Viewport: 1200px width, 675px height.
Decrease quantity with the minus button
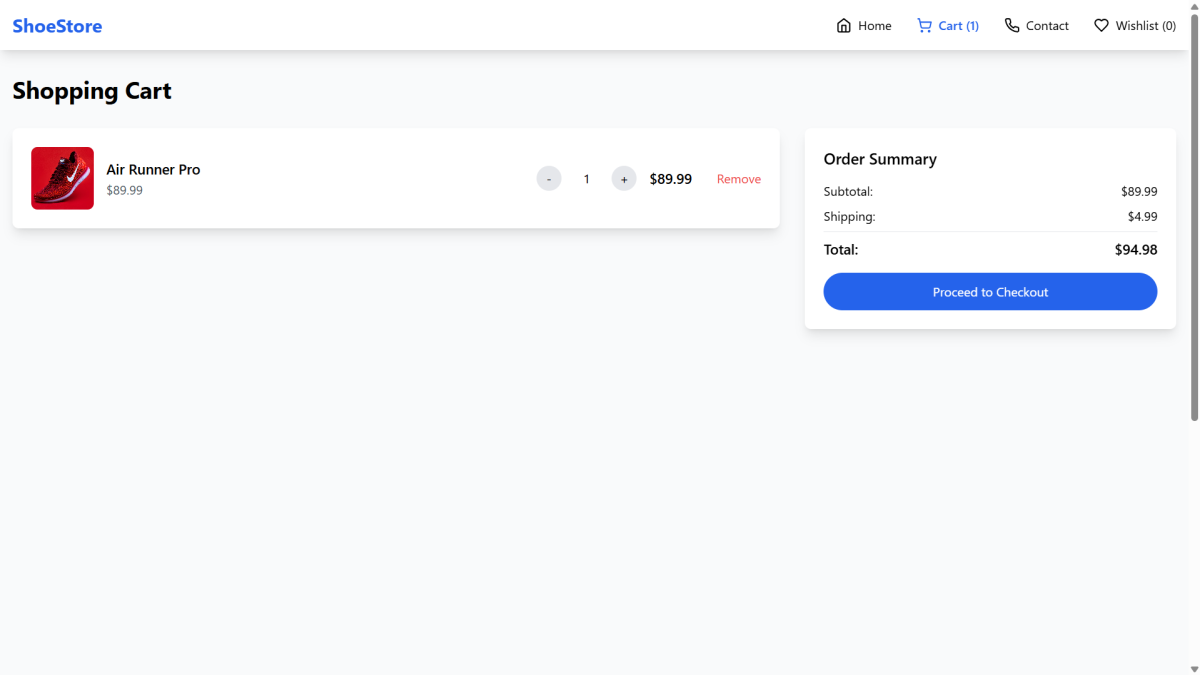(549, 179)
